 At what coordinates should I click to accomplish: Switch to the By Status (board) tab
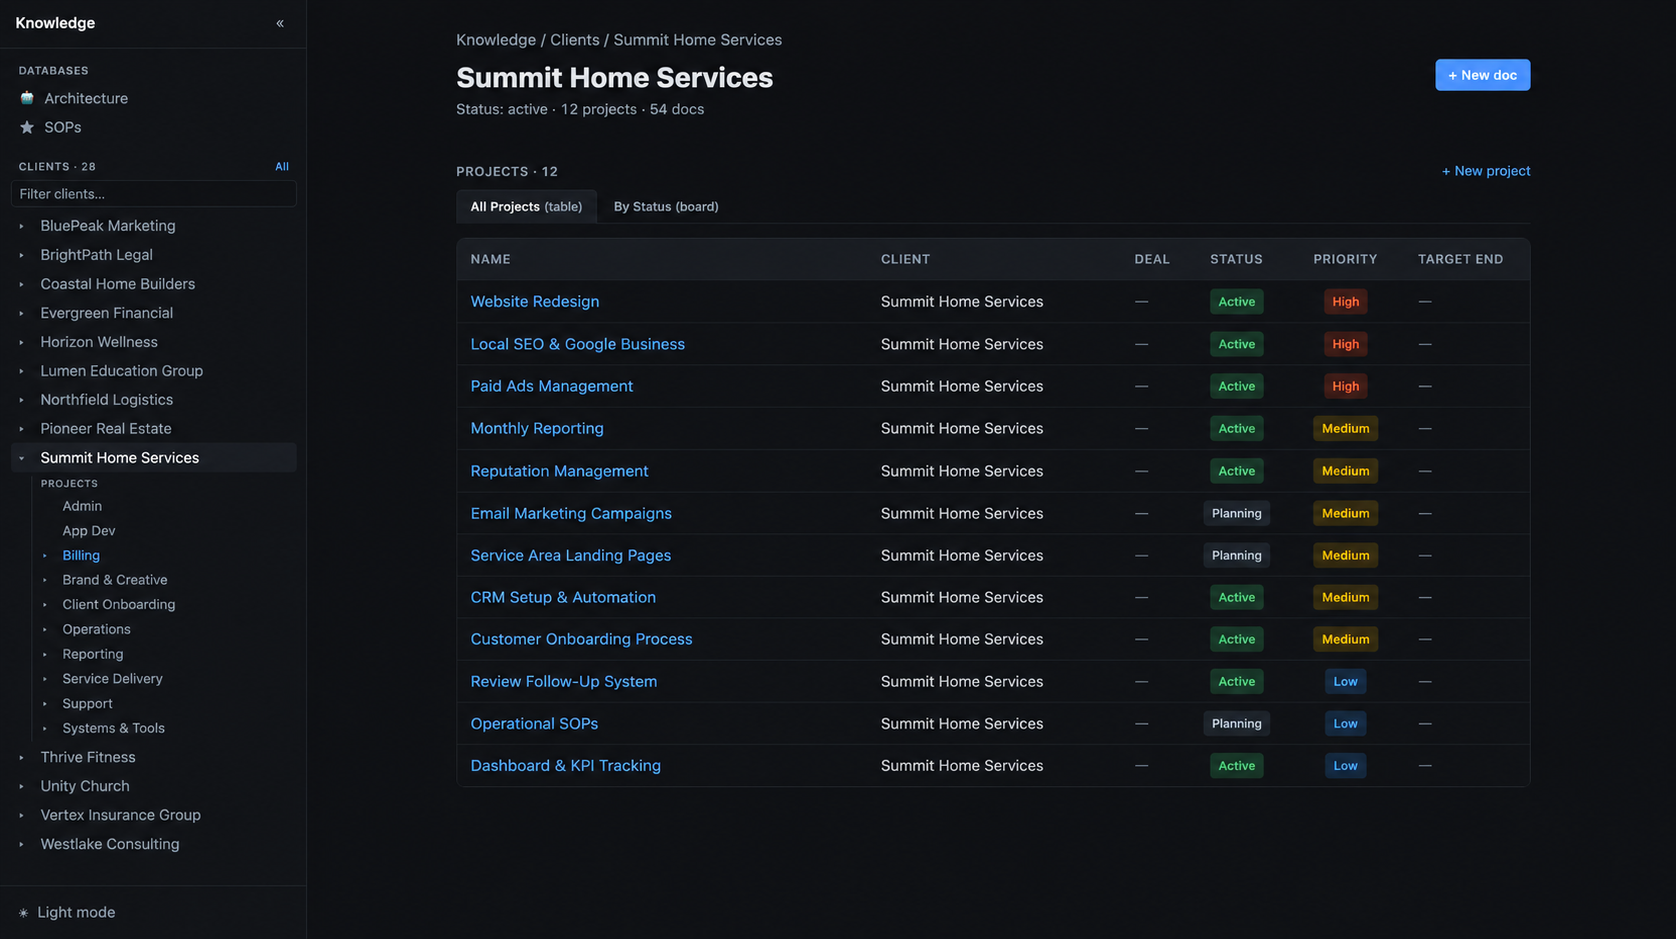point(666,206)
